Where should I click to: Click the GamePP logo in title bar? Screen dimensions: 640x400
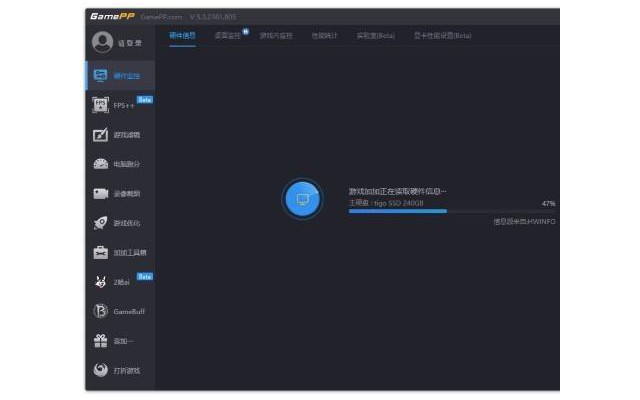coord(112,16)
